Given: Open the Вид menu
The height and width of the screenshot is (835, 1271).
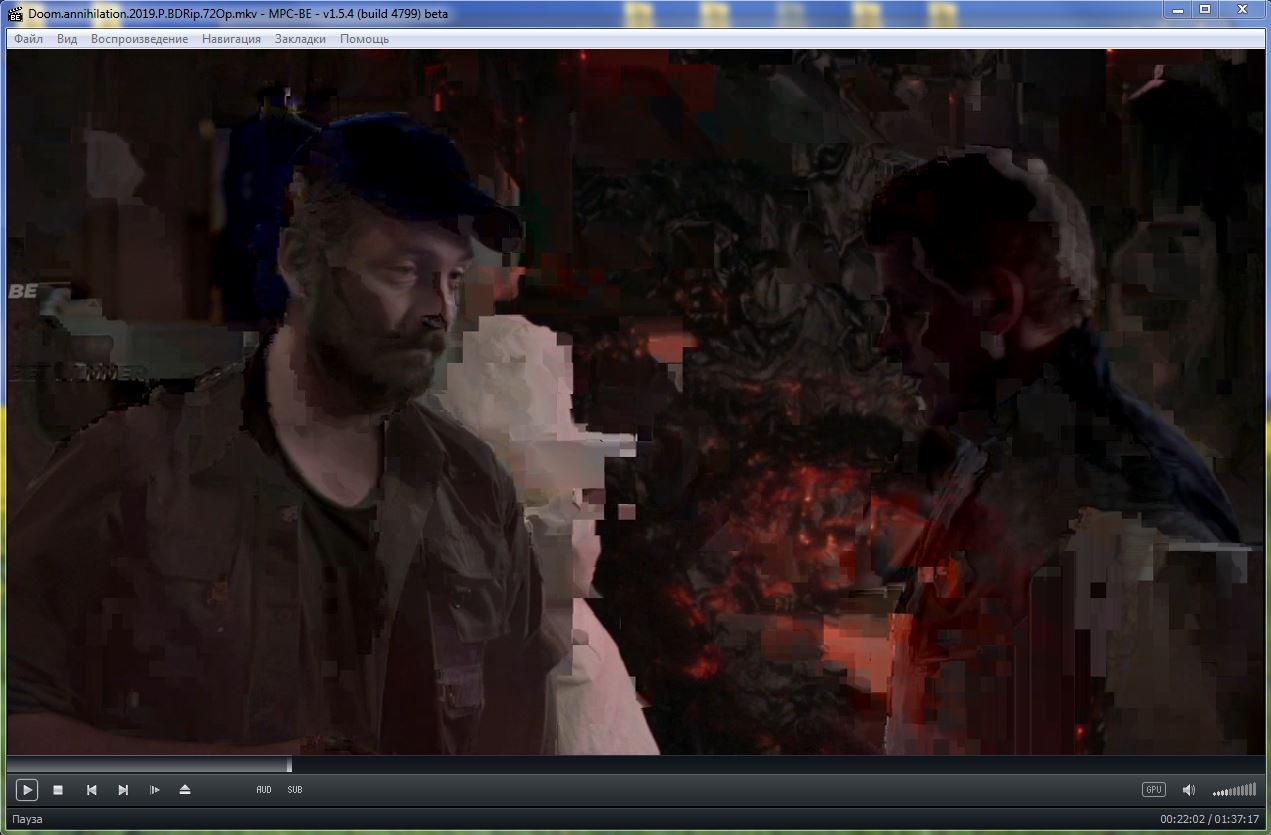Looking at the screenshot, I should coord(67,39).
